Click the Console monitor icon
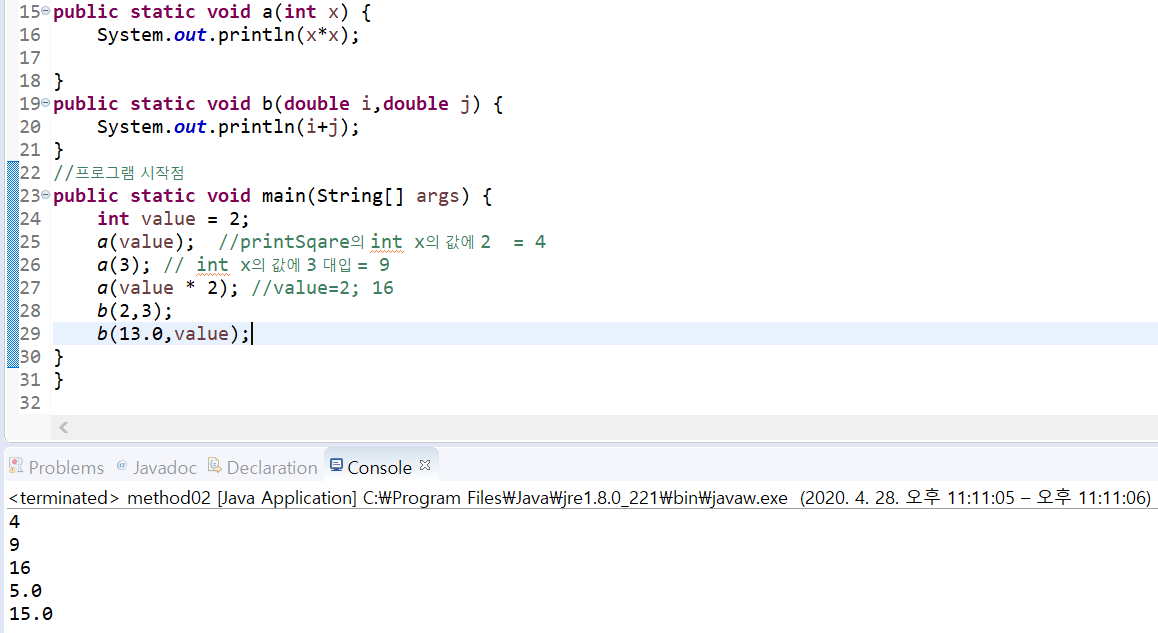The width and height of the screenshot is (1158, 633). (x=336, y=465)
